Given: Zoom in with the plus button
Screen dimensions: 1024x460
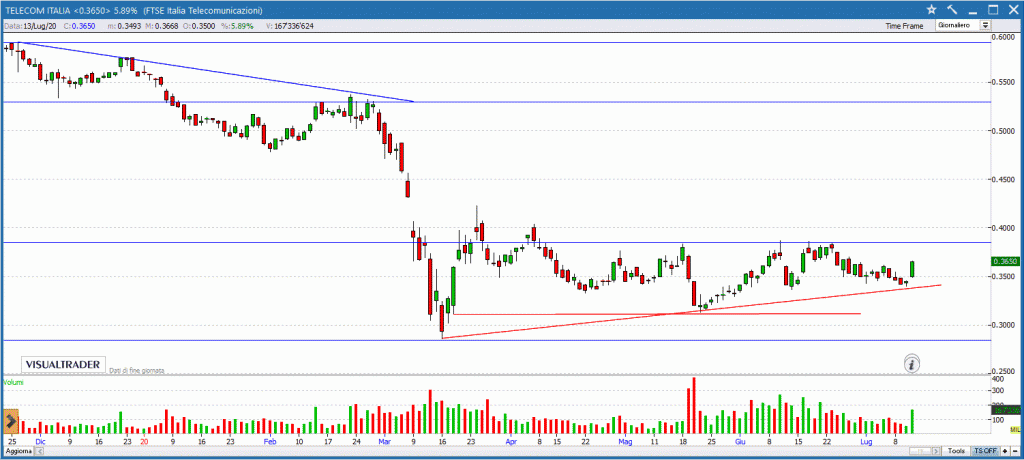Looking at the screenshot, I should pyautogui.click(x=1005, y=452).
